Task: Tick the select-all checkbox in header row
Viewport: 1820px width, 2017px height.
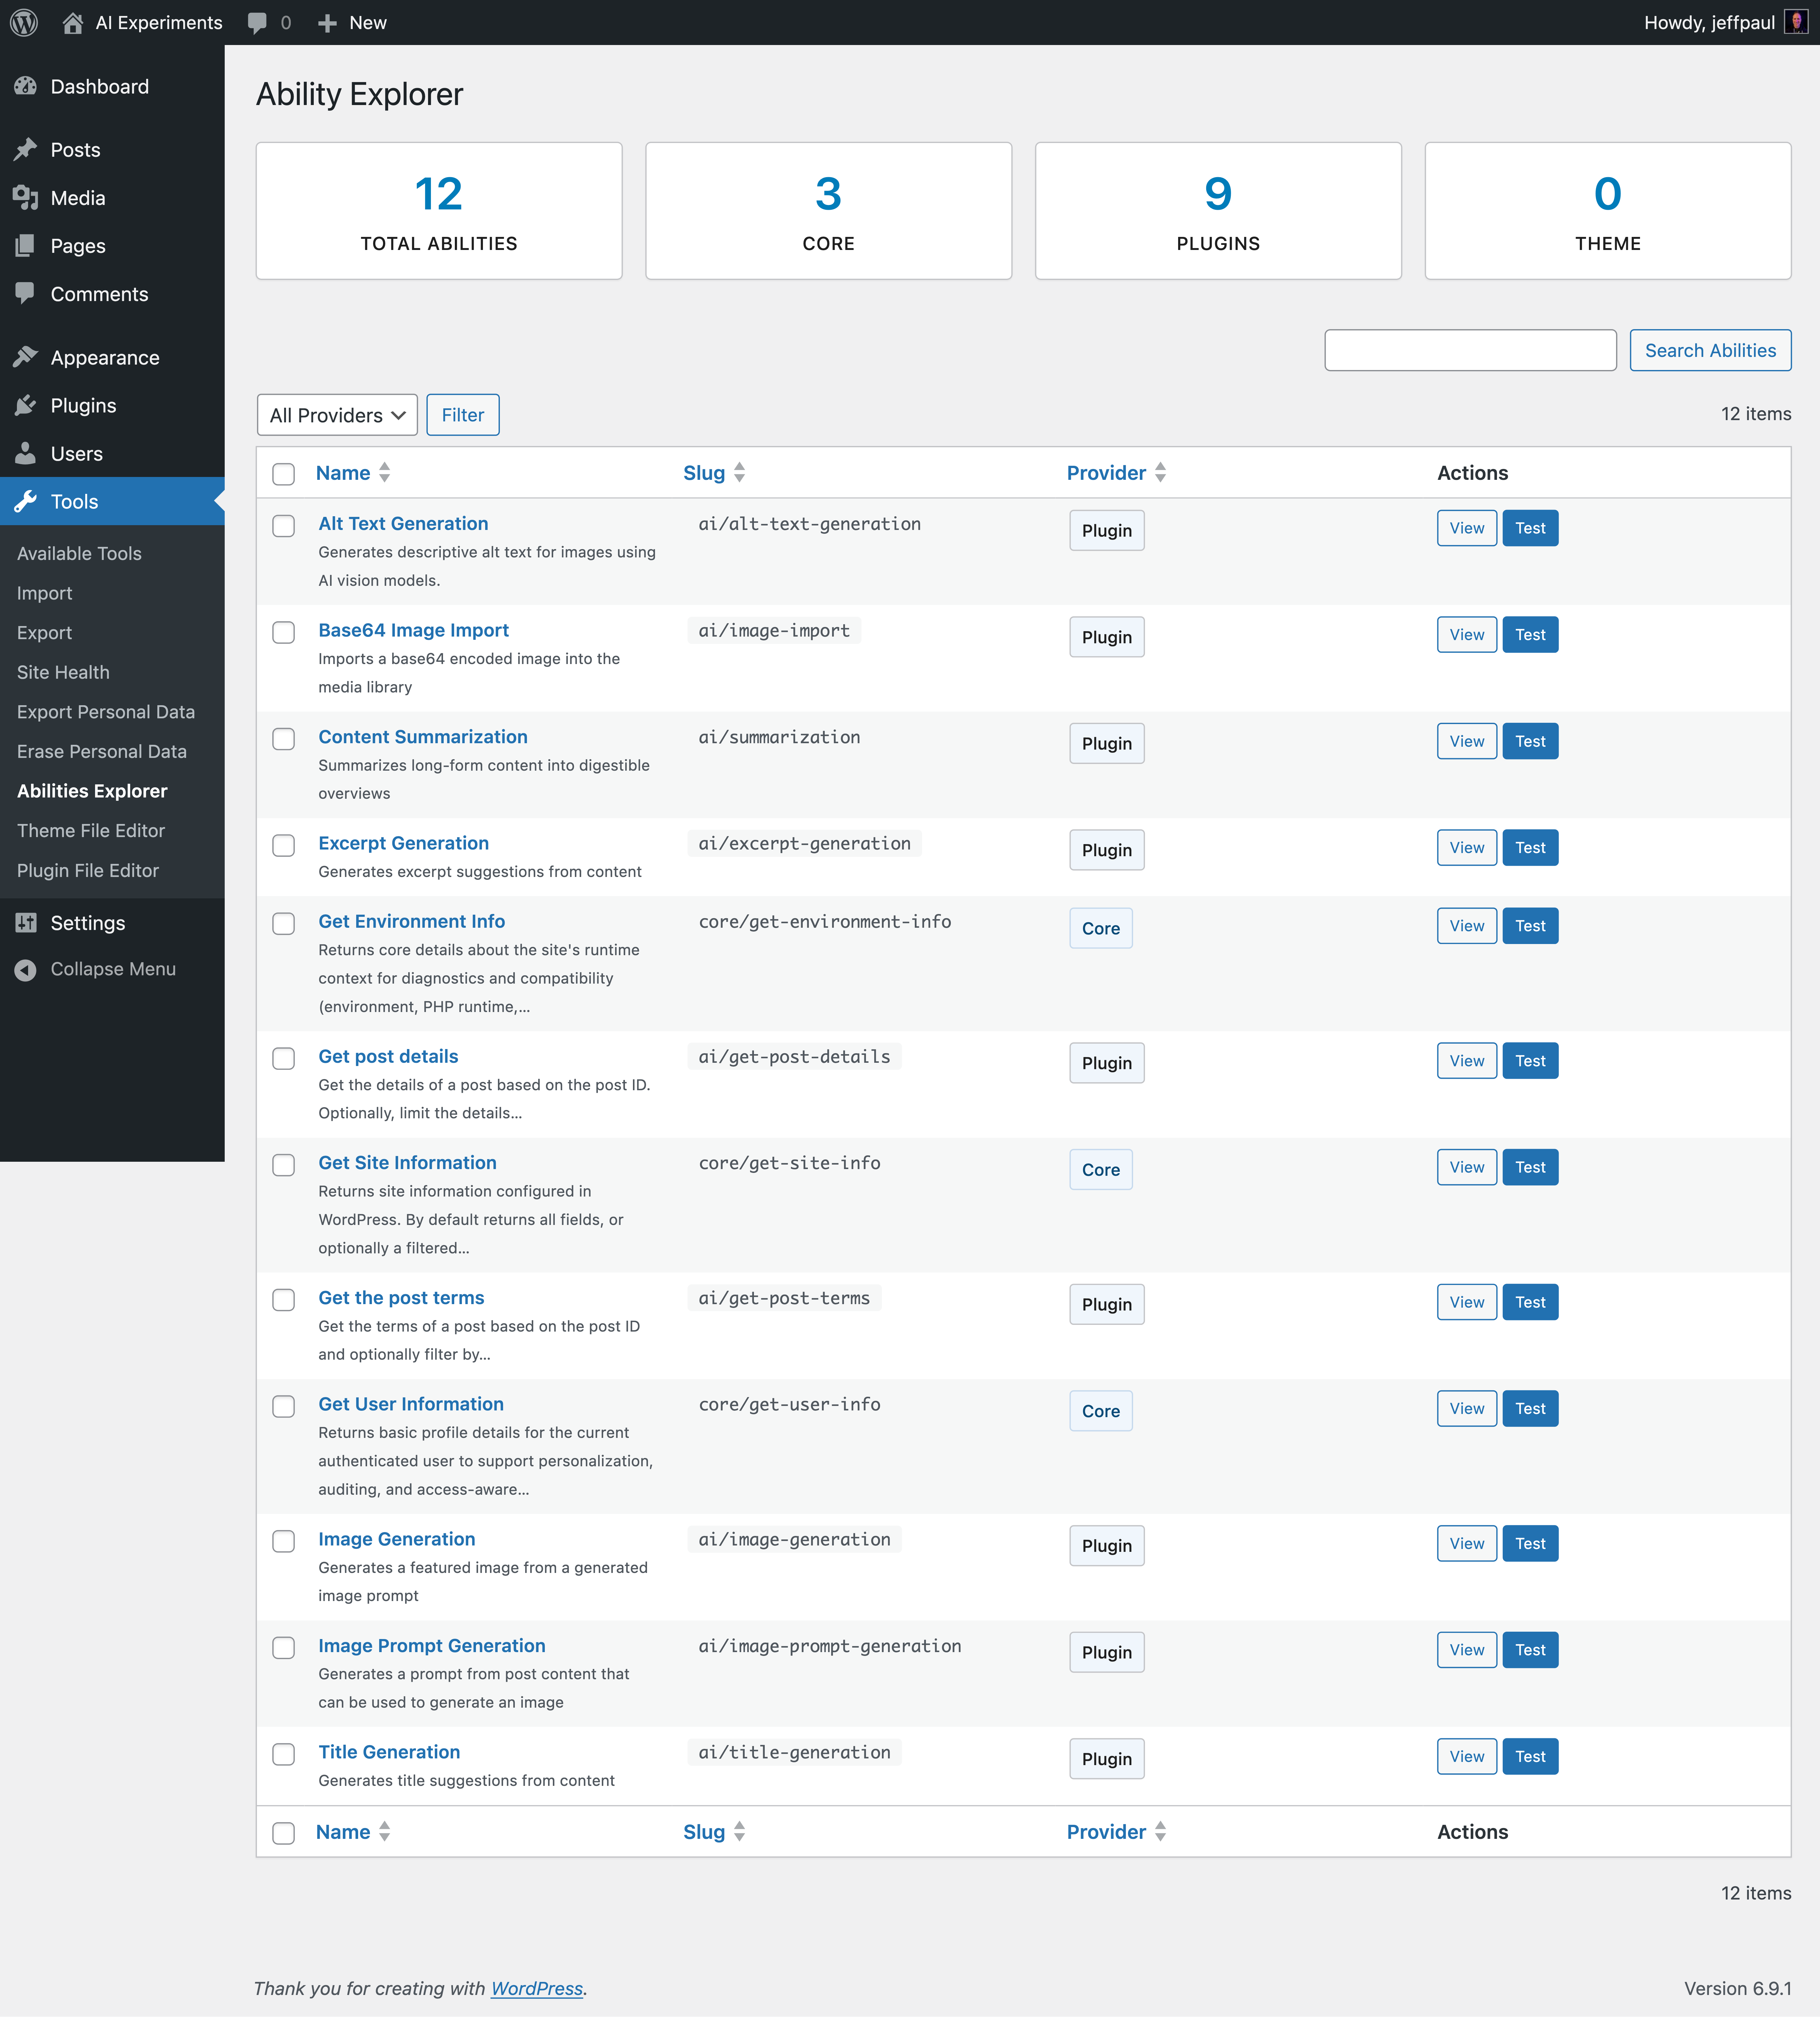Action: coord(283,474)
